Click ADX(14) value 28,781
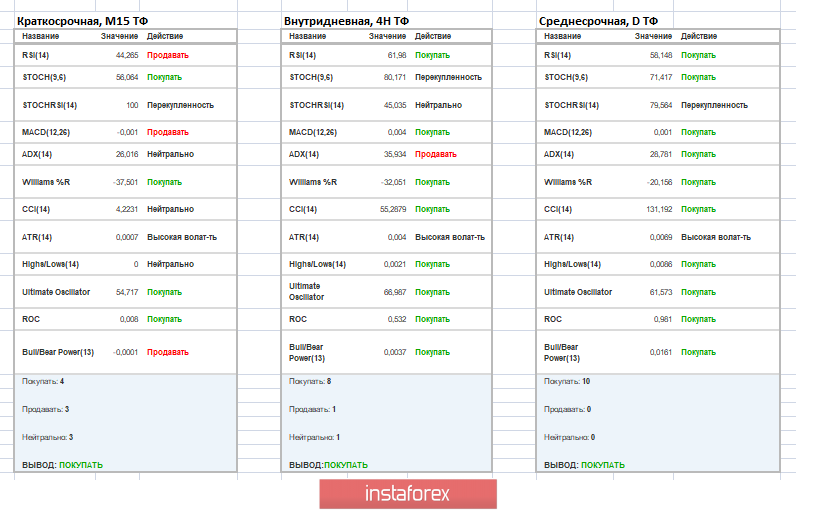The height and width of the screenshot is (510, 816). (x=661, y=154)
